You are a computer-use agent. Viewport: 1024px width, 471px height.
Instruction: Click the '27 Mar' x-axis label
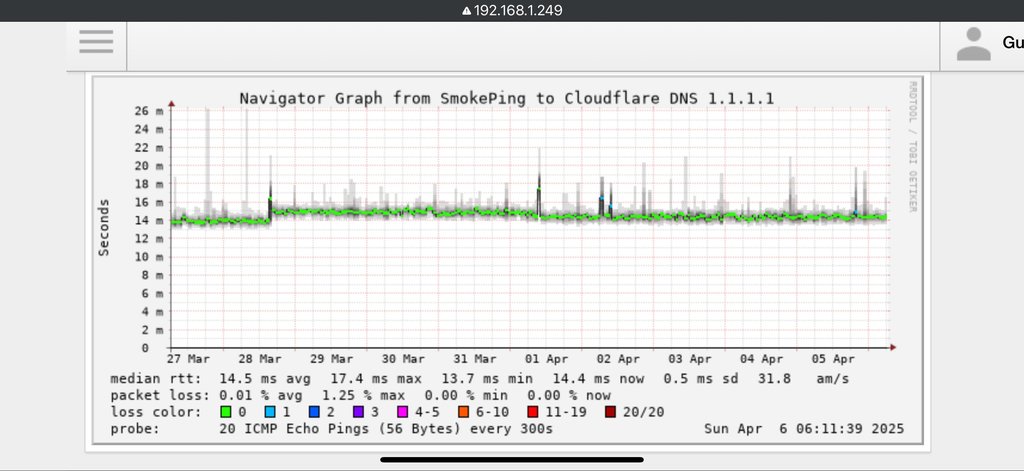(188, 359)
